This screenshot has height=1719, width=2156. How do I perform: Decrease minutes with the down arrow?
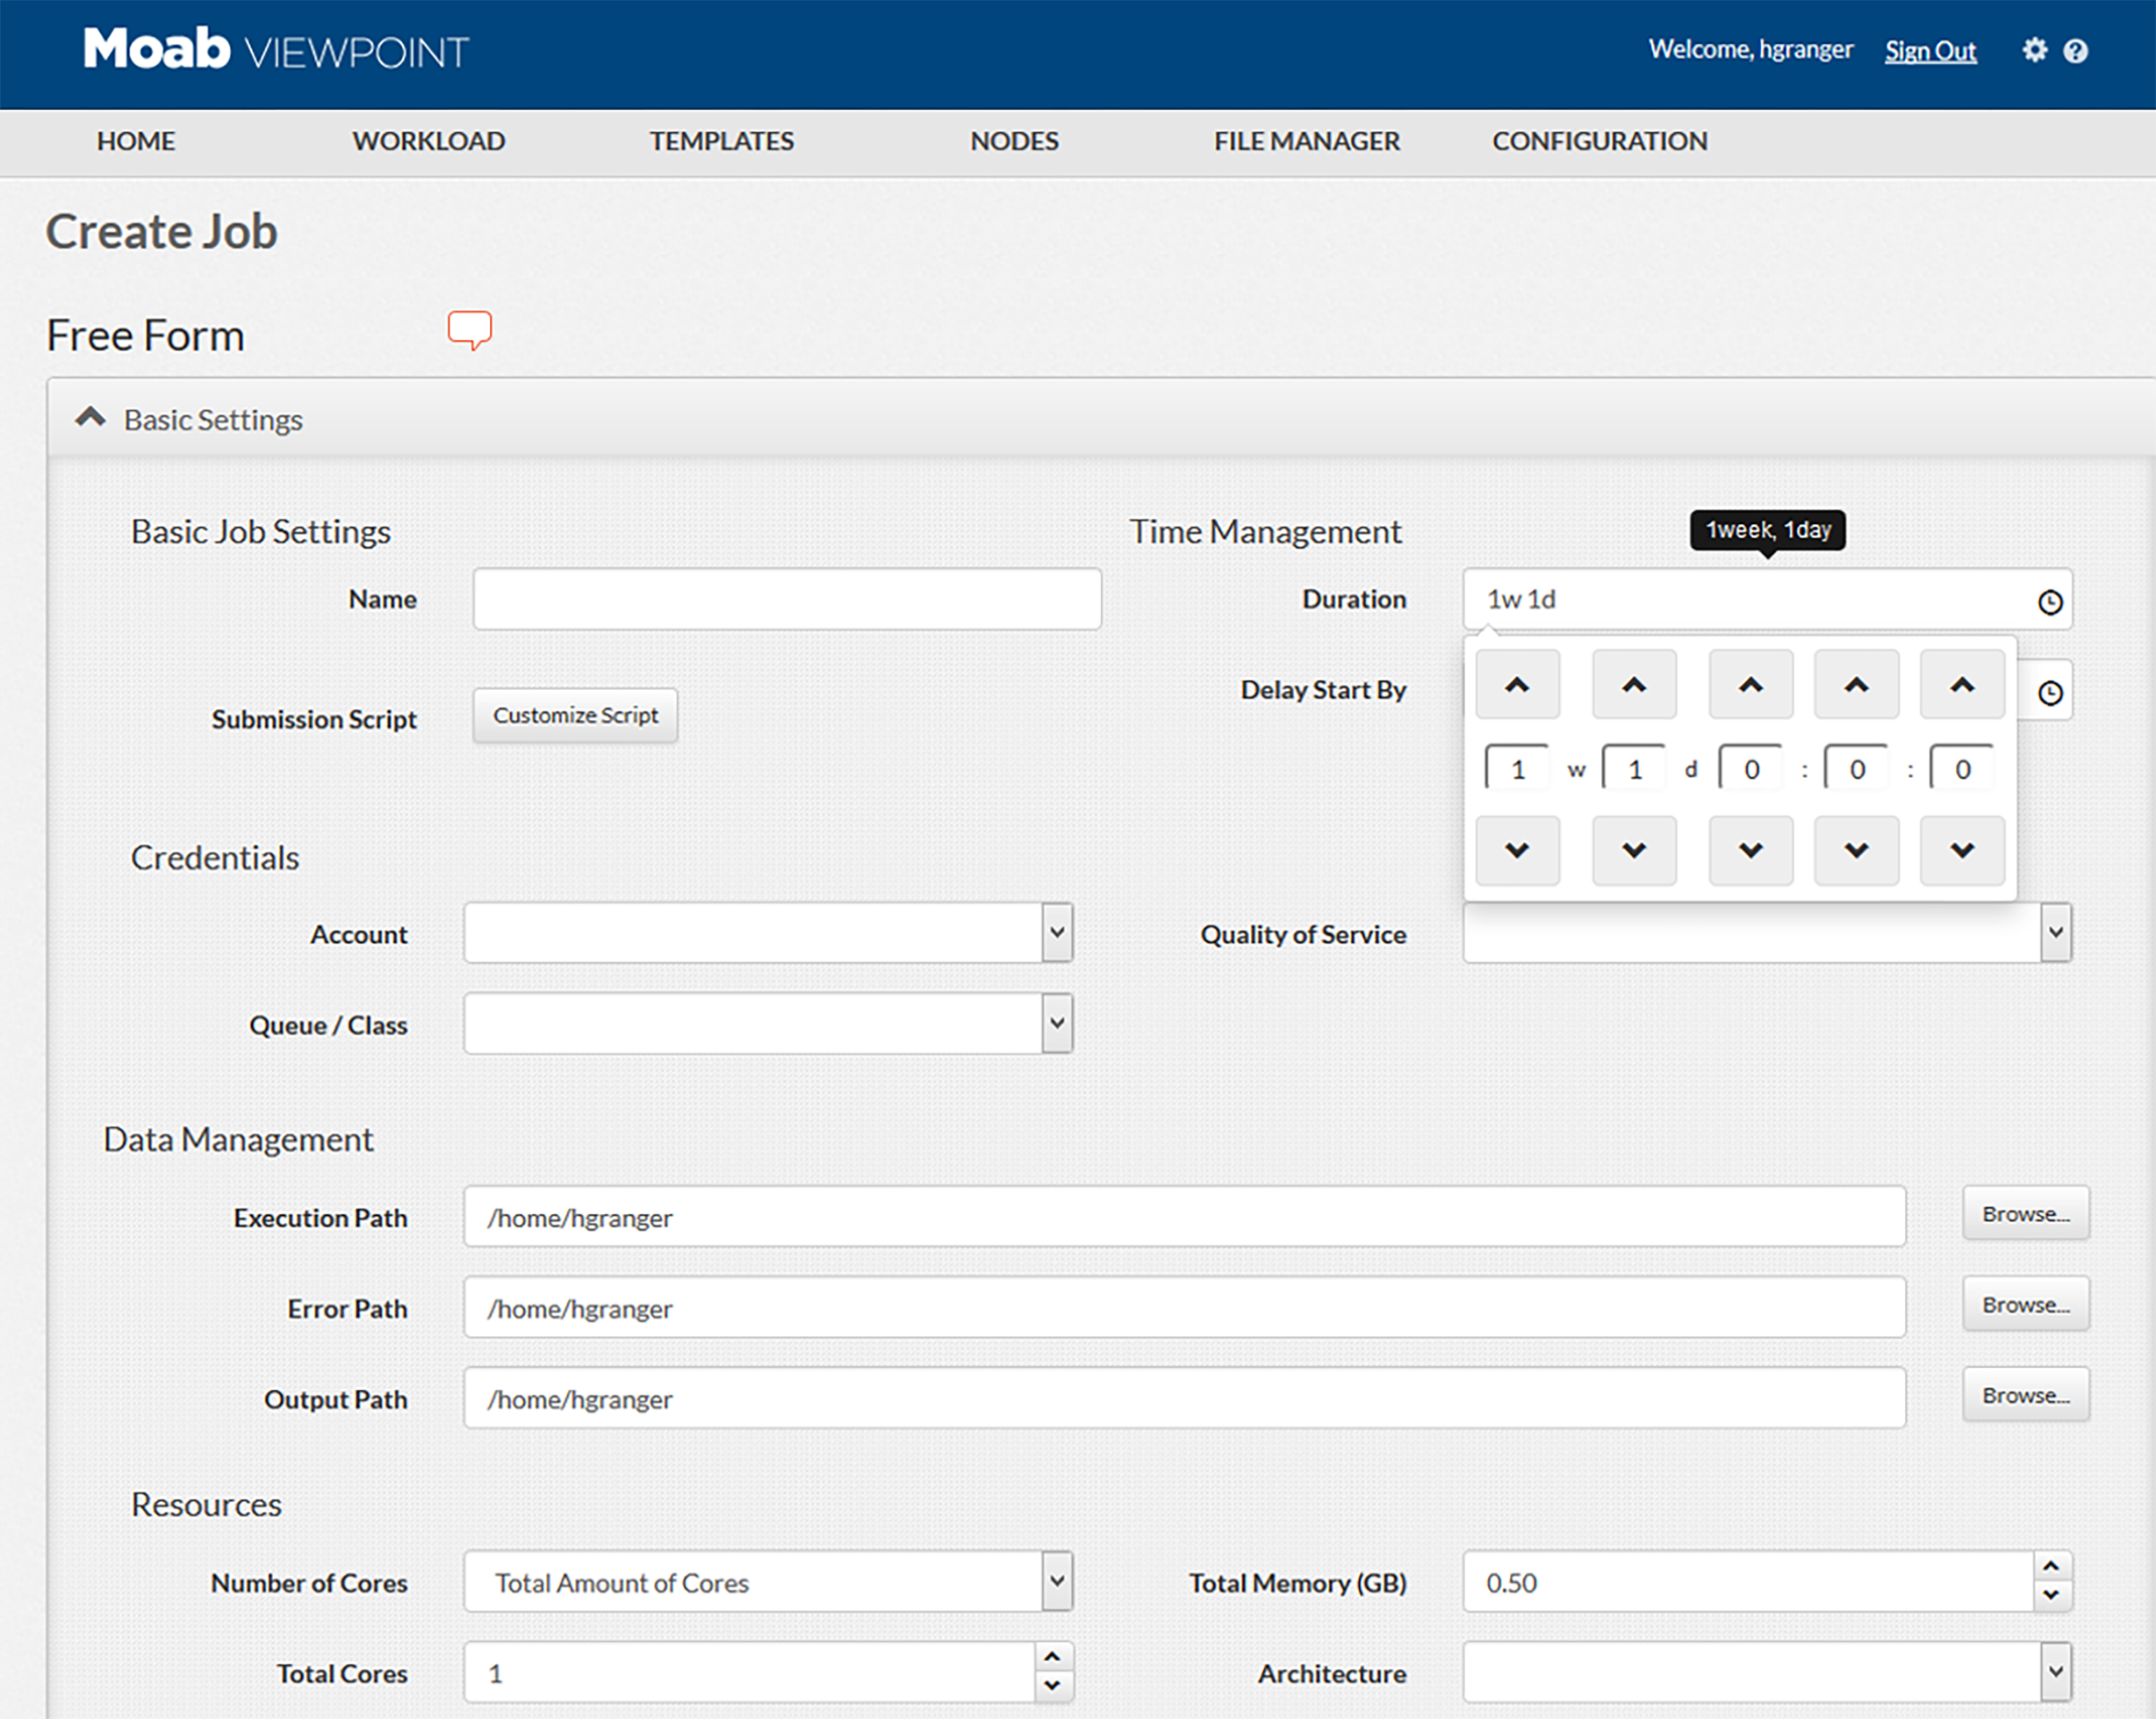point(1857,850)
